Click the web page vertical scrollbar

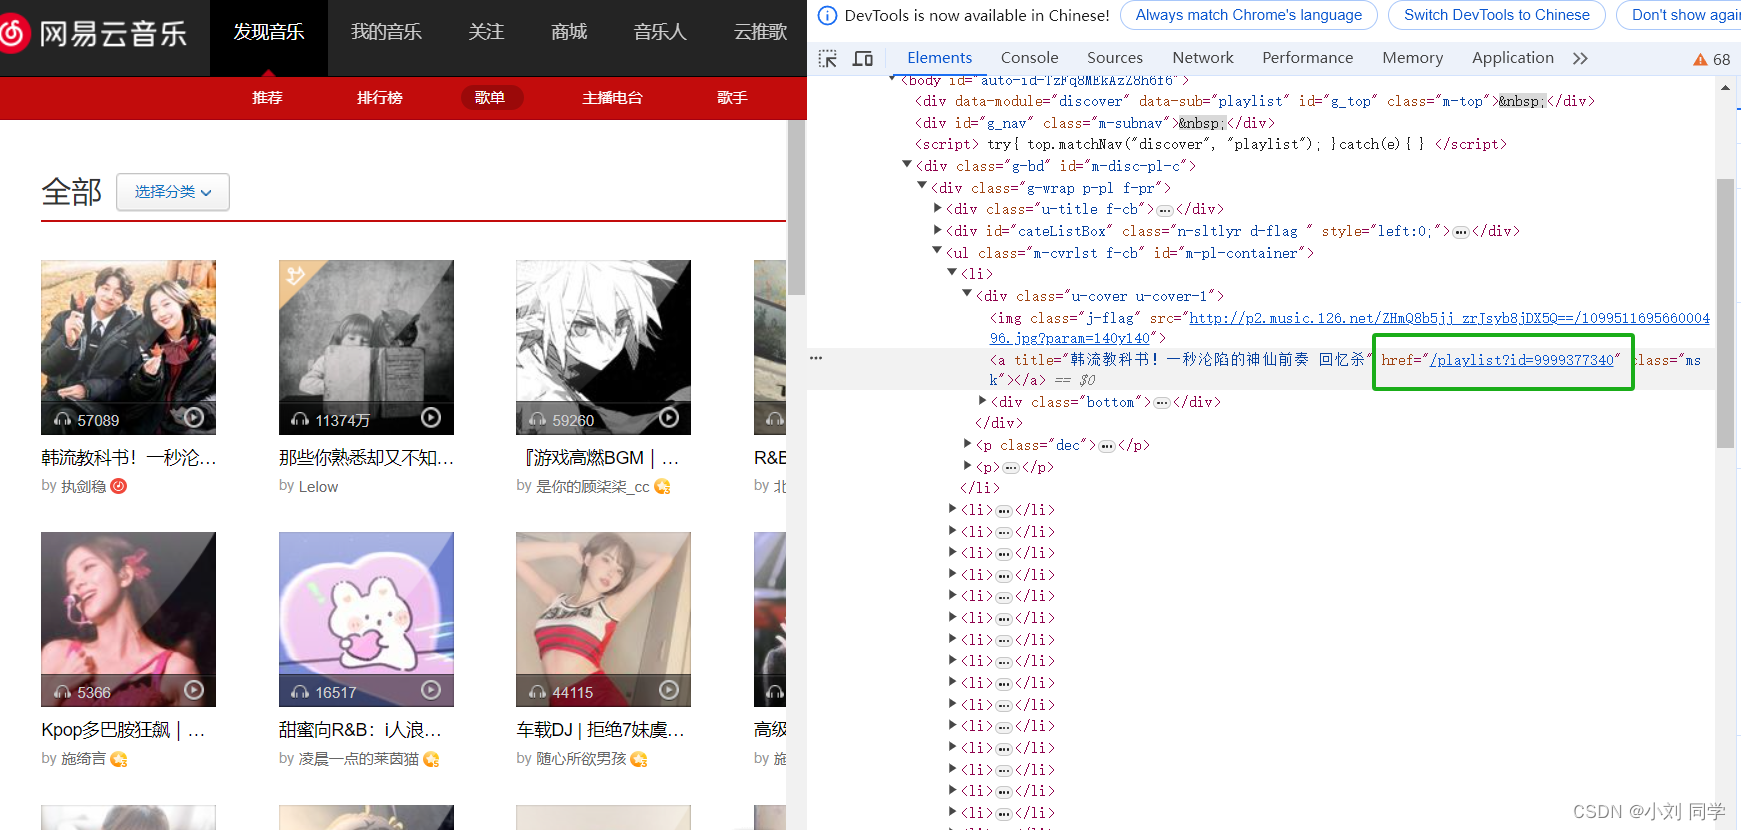tap(796, 208)
